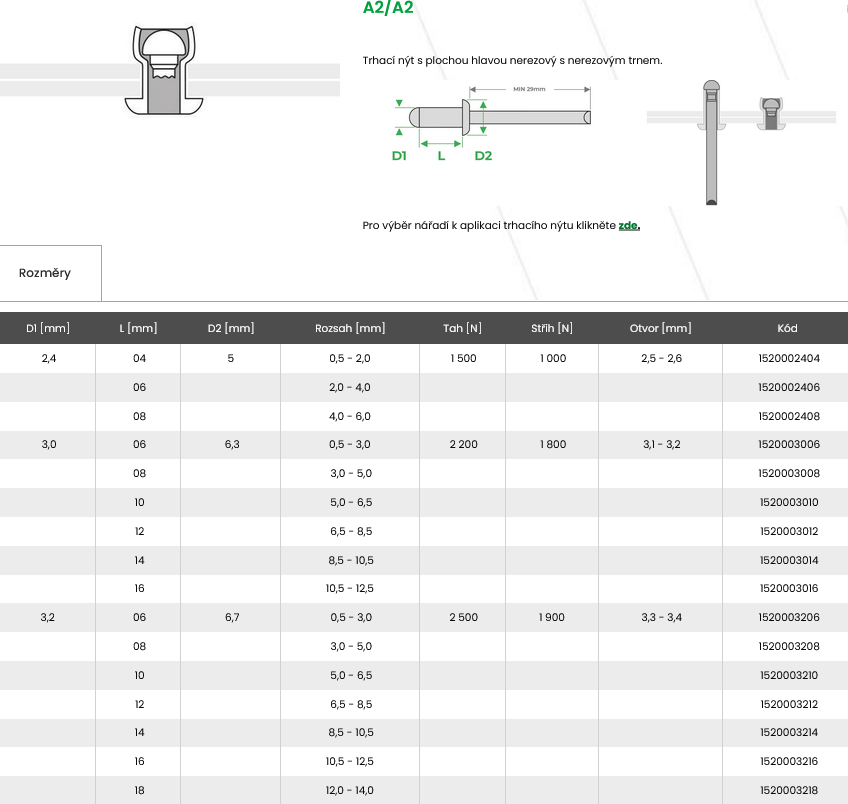Image resolution: width=848 pixels, height=804 pixels.
Task: Click the D1 [mm] column header
Action: click(x=47, y=328)
